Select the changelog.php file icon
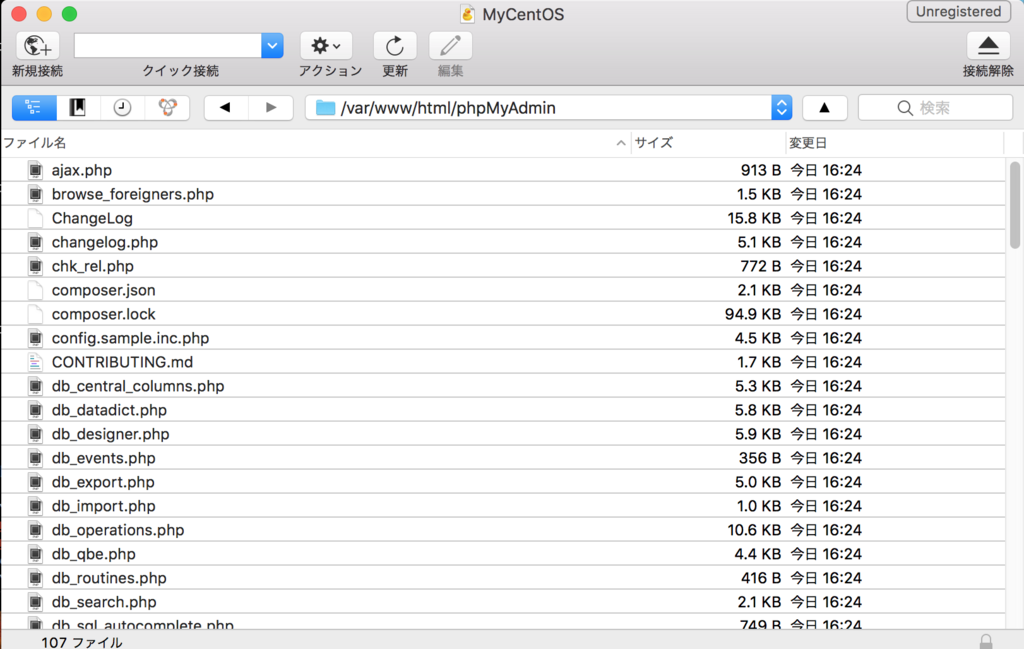Viewport: 1024px width, 649px height. click(35, 242)
